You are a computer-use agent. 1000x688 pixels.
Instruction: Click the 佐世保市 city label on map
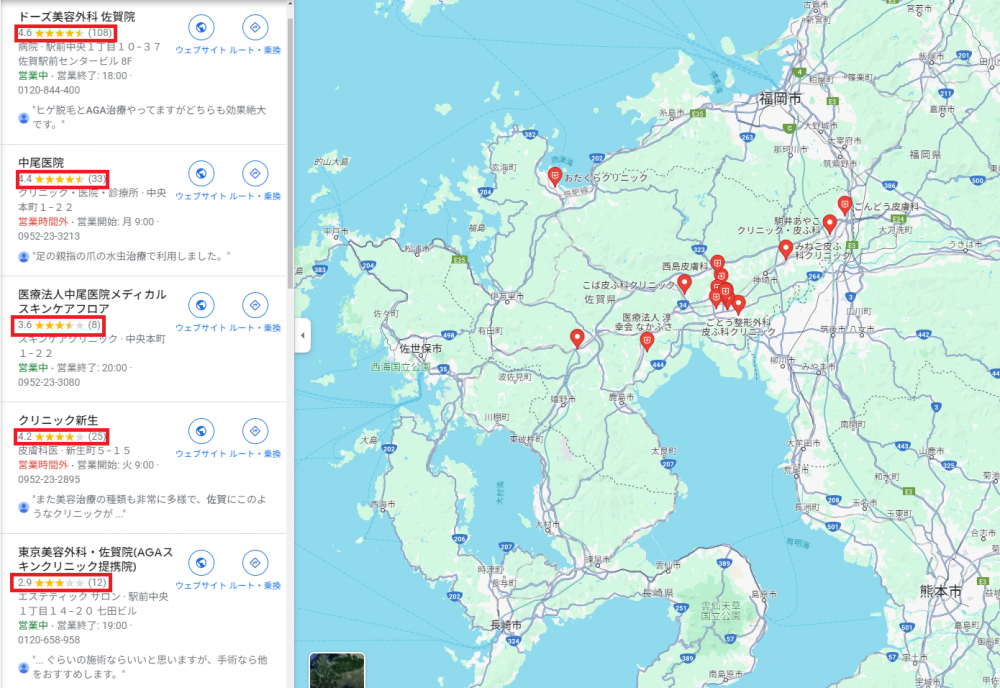tap(420, 349)
